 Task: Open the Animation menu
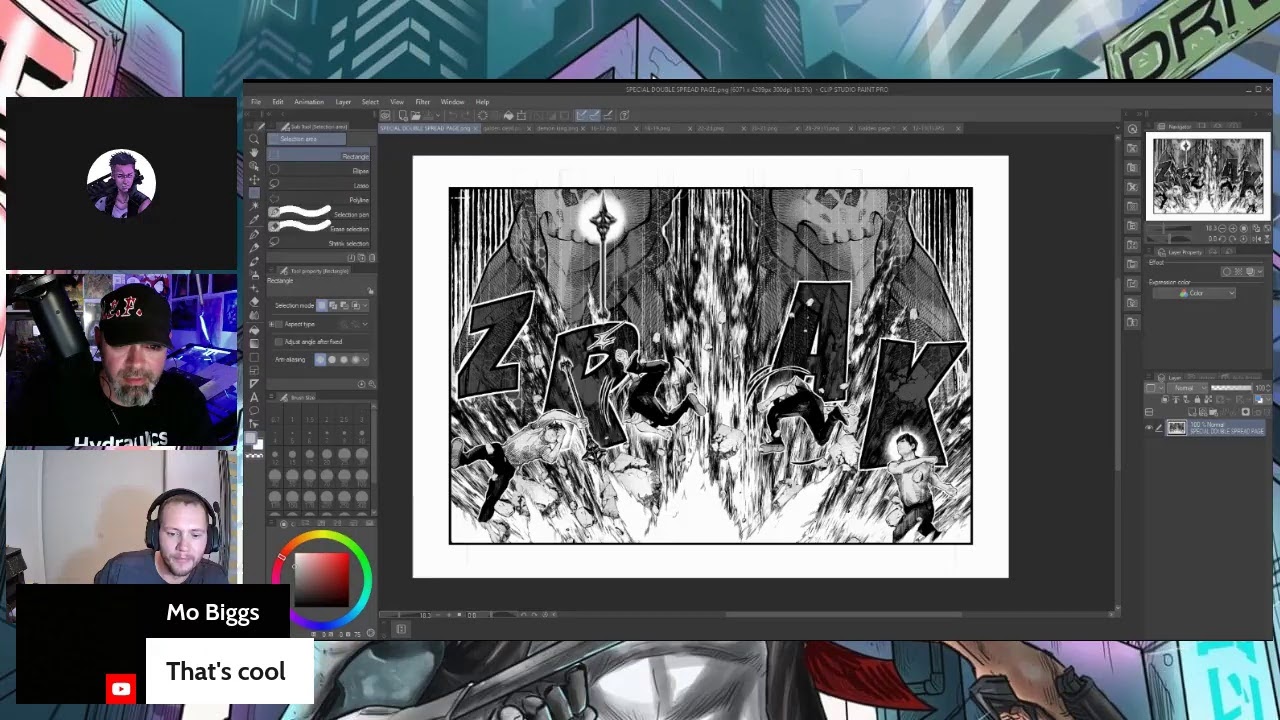[x=308, y=102]
